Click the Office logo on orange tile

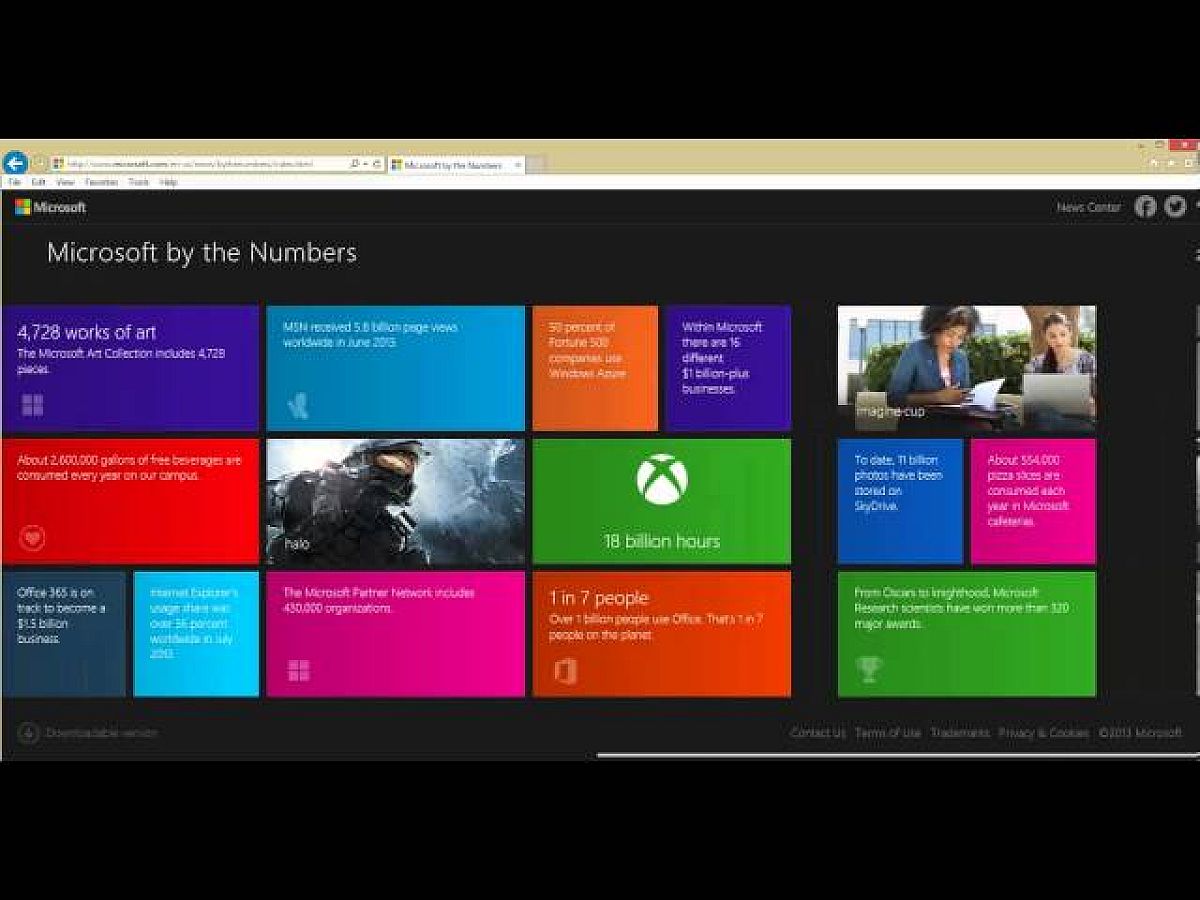tap(565, 670)
